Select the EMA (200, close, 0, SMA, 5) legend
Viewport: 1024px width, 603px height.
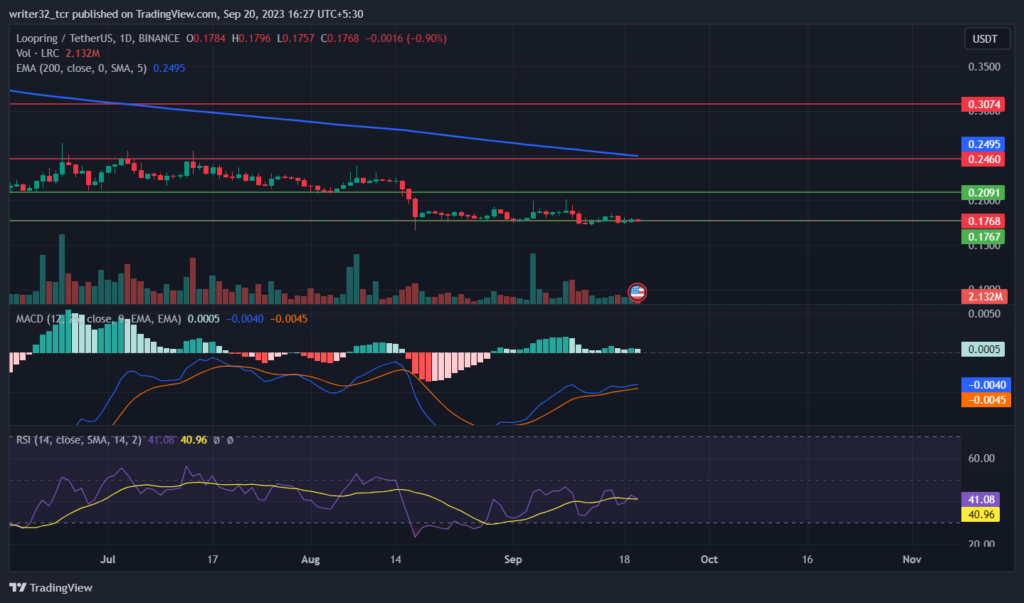coord(81,68)
